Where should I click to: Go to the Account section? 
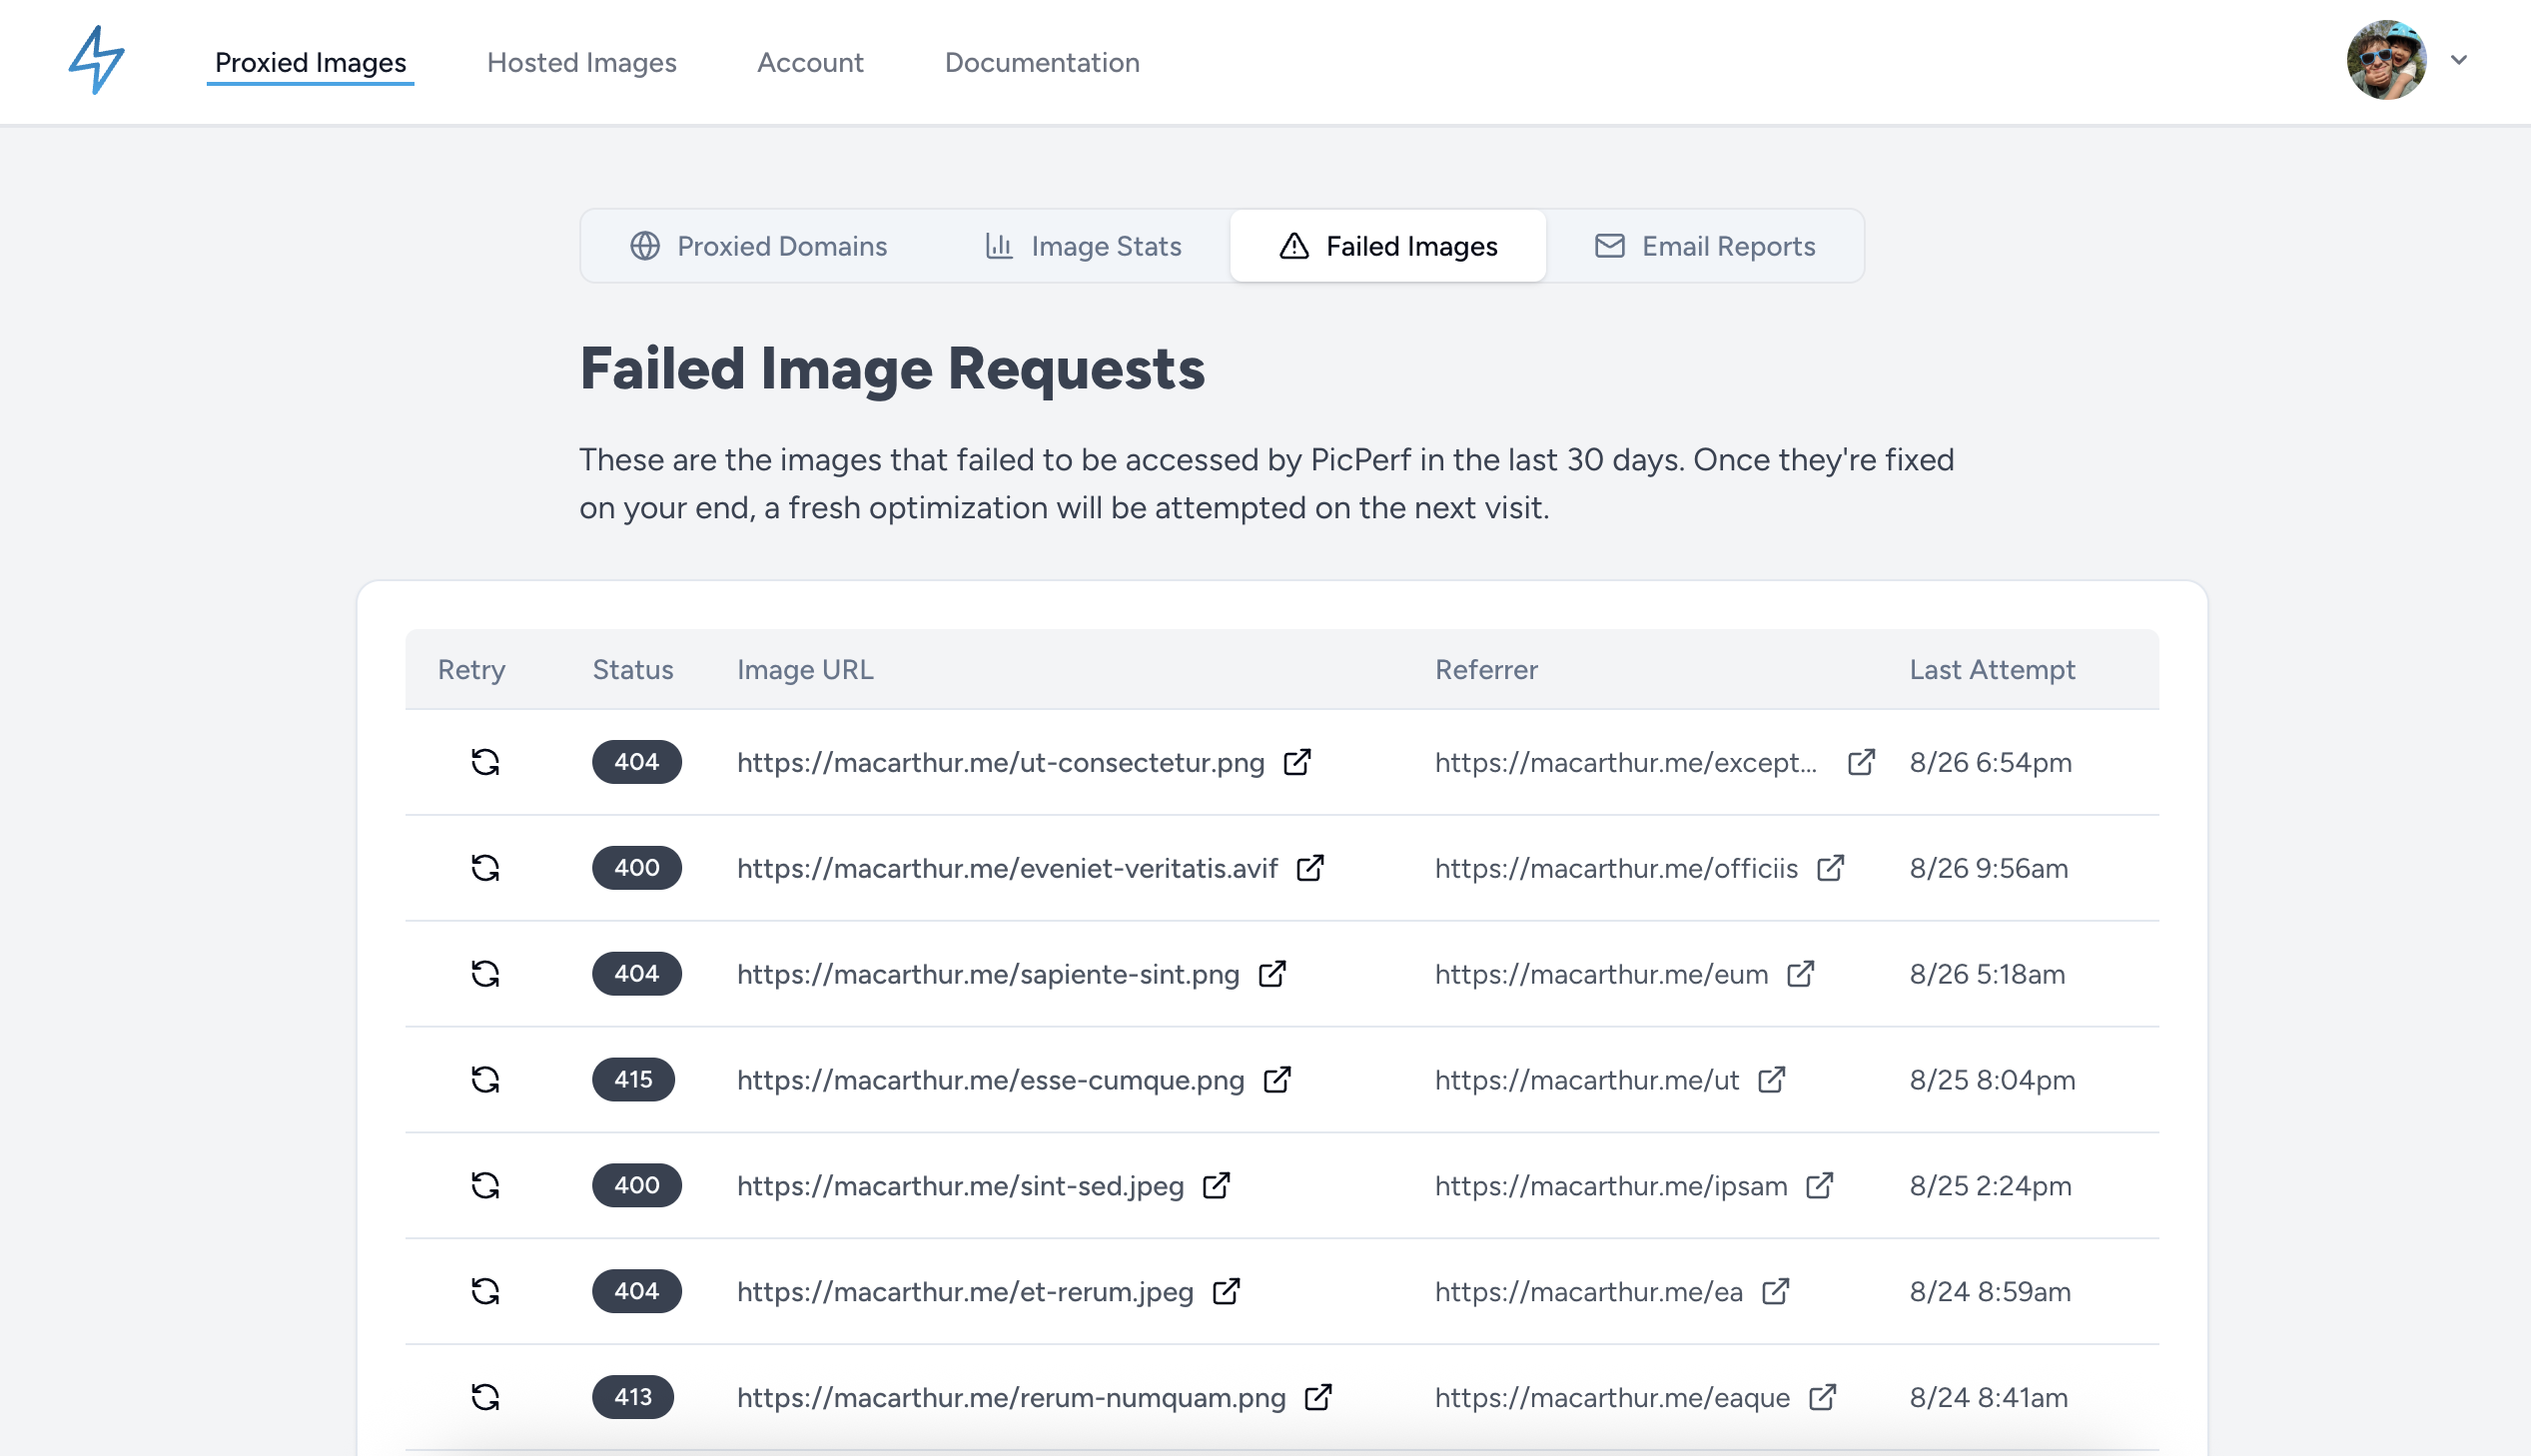pos(810,62)
